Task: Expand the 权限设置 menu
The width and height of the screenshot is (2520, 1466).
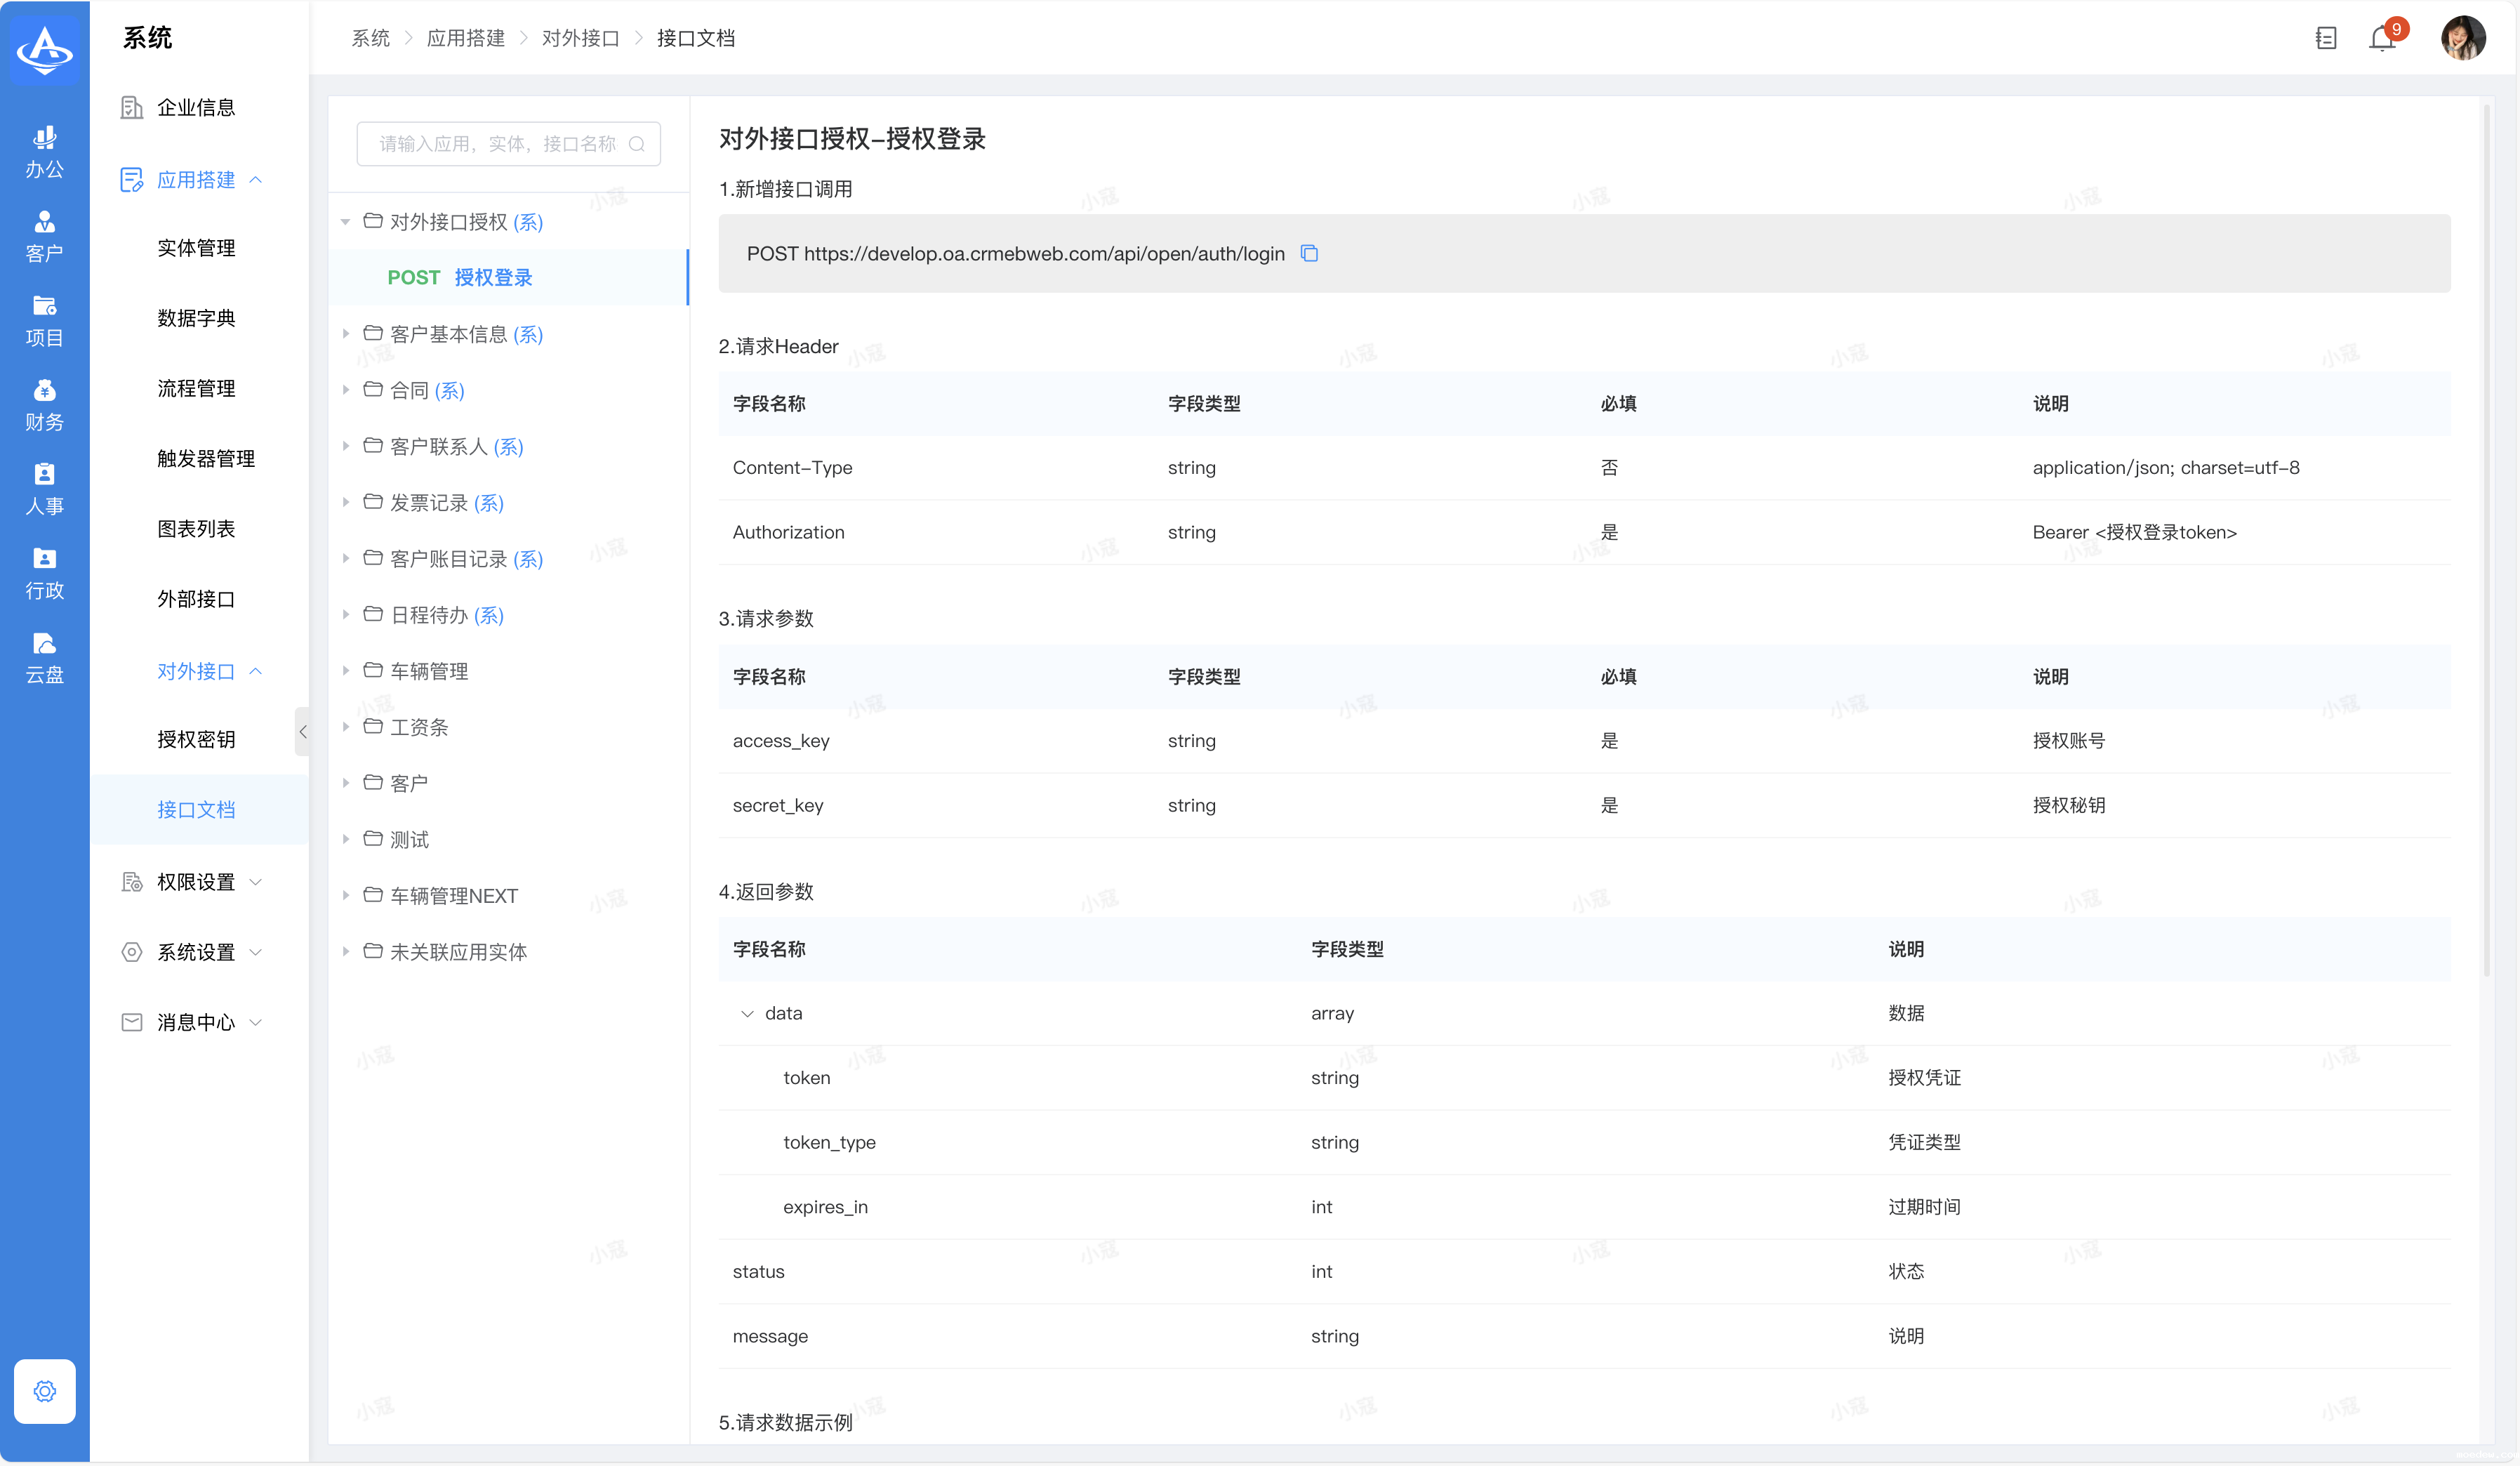Action: coord(196,882)
